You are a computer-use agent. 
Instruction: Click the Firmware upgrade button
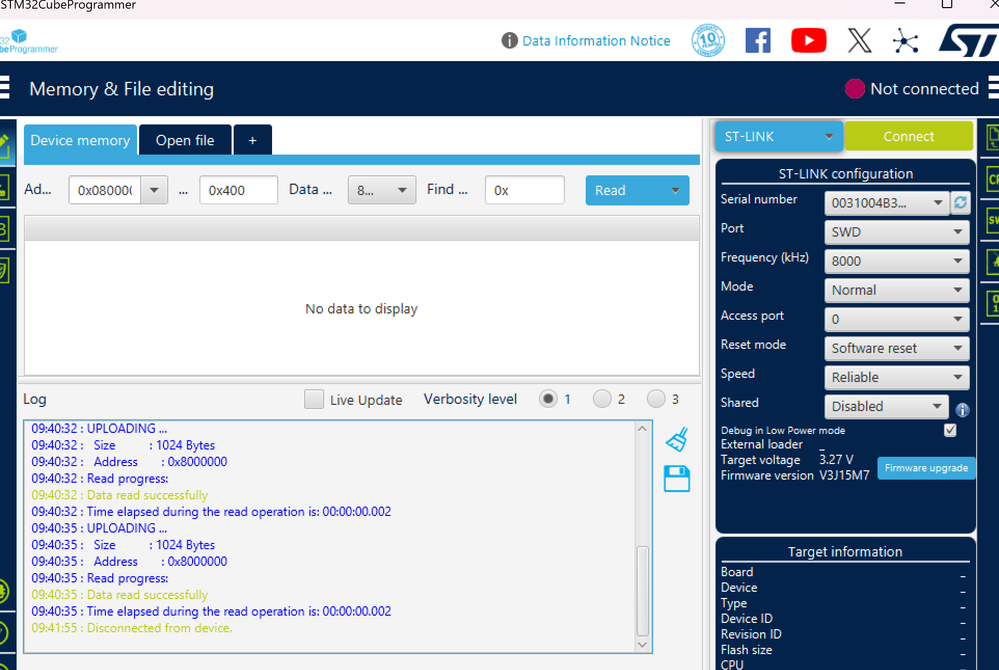(926, 468)
